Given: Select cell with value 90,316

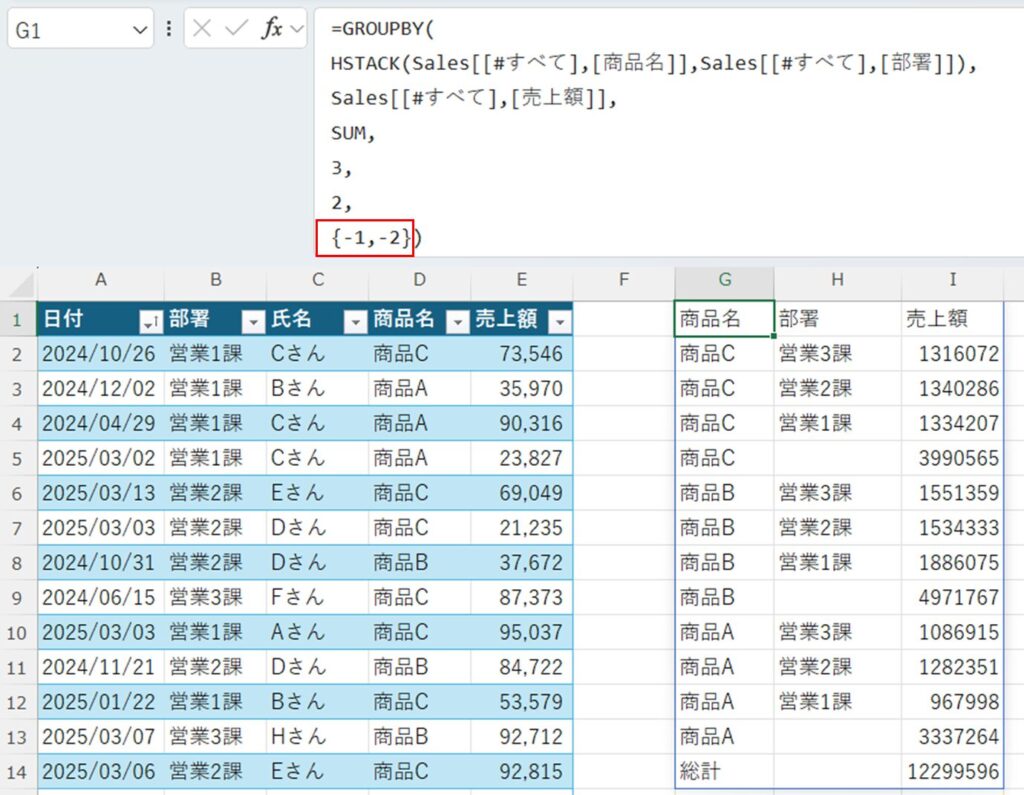Looking at the screenshot, I should point(522,423).
